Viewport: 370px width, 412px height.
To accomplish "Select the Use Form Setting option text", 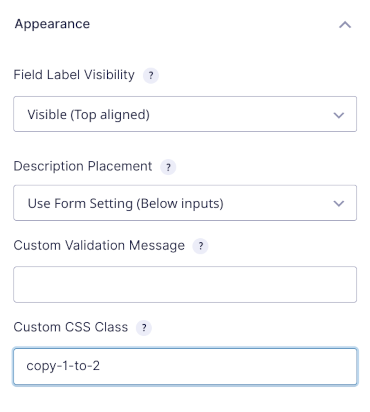I will point(80,203).
